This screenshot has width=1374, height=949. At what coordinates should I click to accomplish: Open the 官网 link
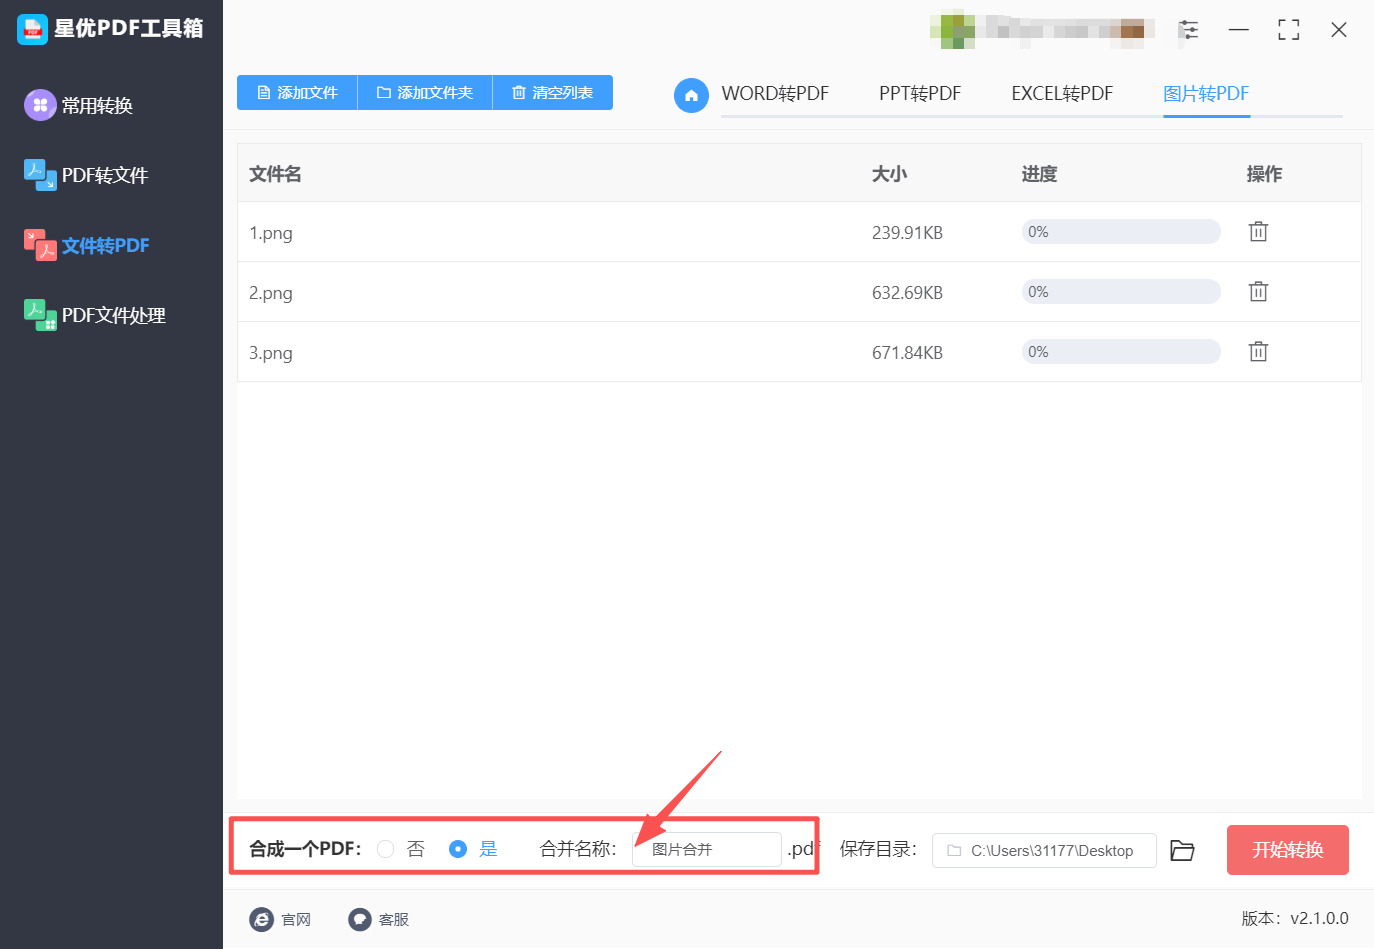tap(296, 920)
